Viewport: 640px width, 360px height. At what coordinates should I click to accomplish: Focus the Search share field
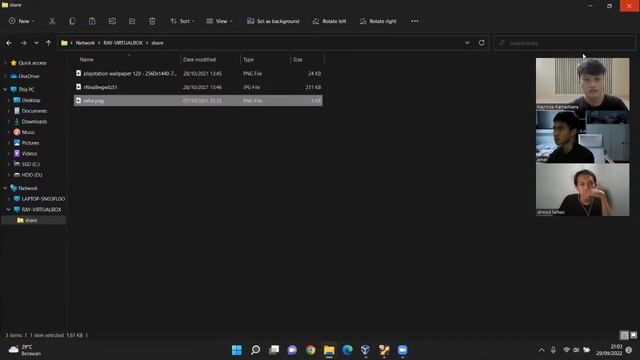click(564, 43)
